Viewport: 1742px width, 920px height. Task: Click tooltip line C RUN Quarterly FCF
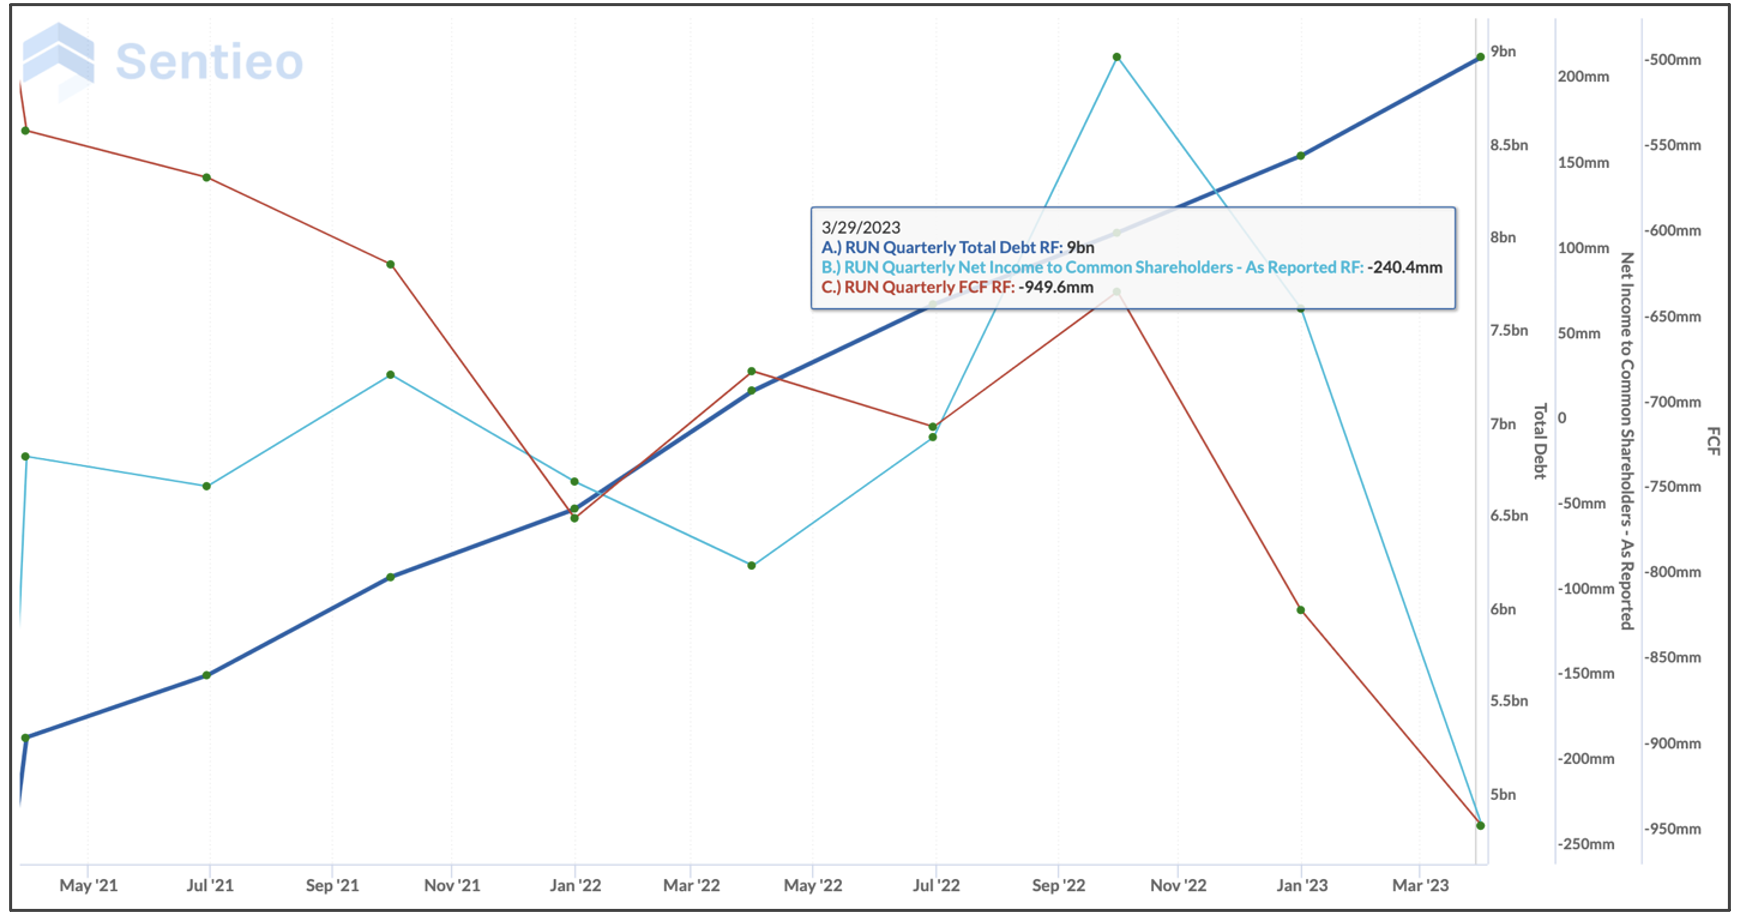[x=957, y=287]
